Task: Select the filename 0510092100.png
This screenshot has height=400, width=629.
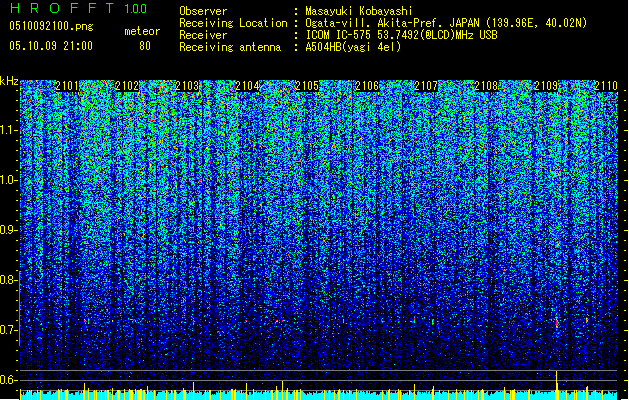Action: point(51,26)
